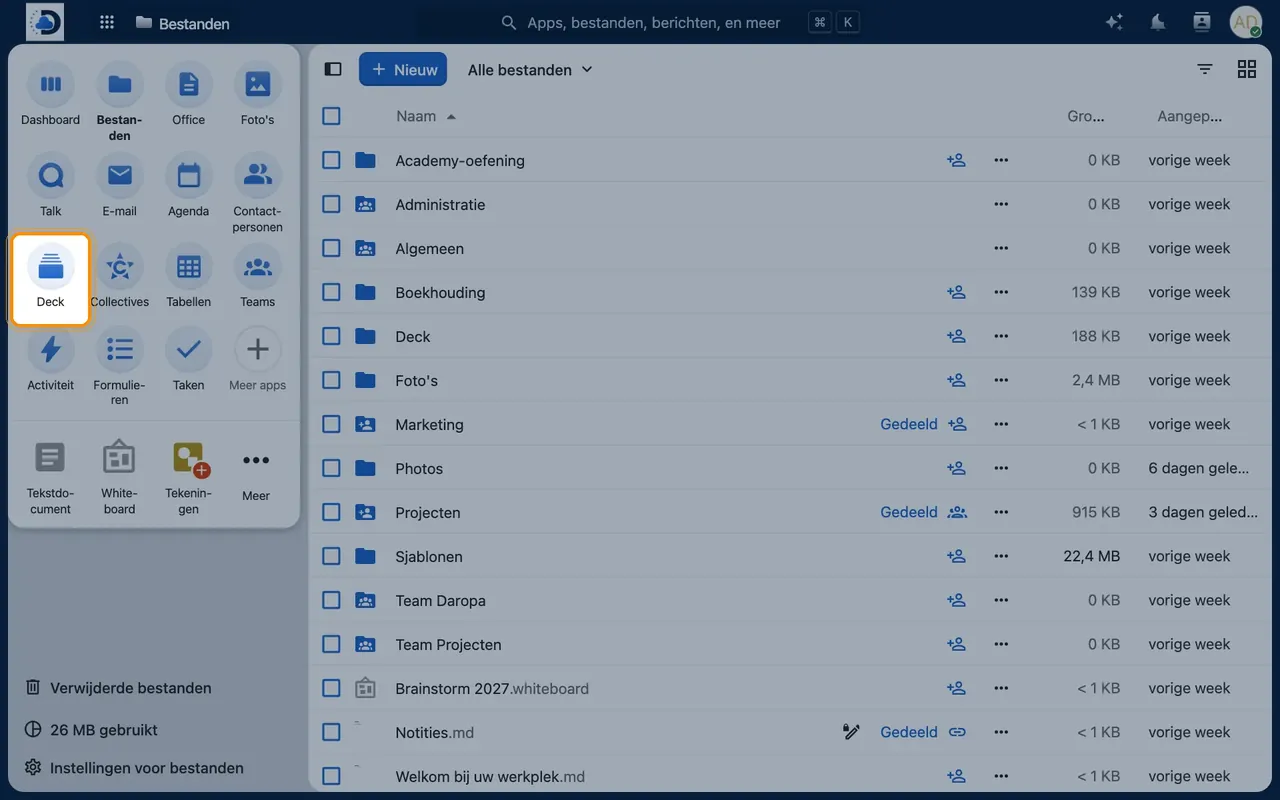Tick the Sjablonen folder checkbox
This screenshot has width=1280, height=800.
(332, 556)
